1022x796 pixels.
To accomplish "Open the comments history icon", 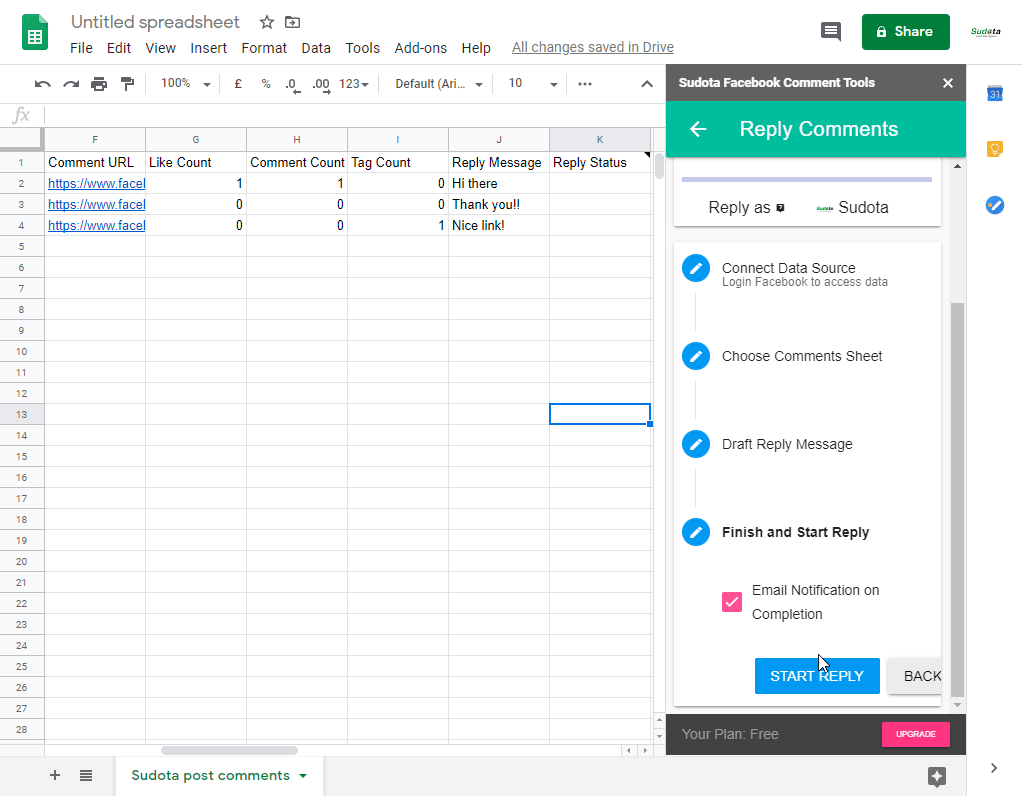I will pos(830,31).
